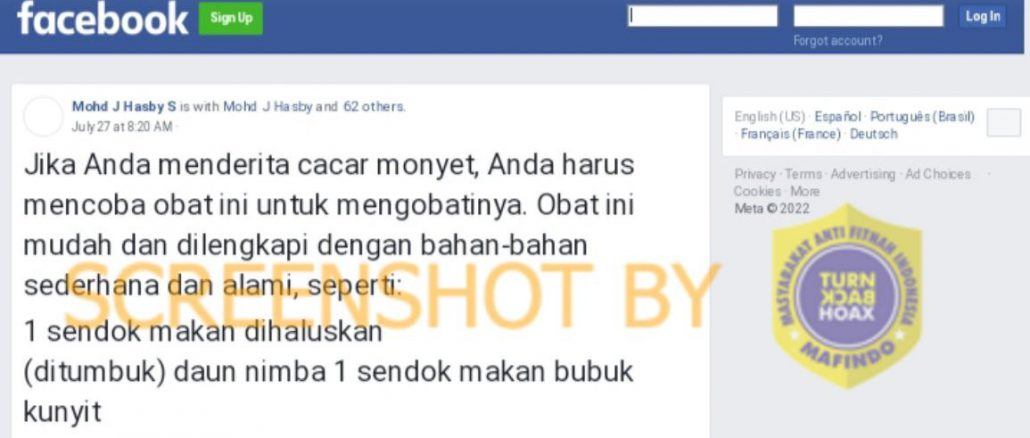Open the Mohd J Hasby S author link
Image resolution: width=1030 pixels, height=438 pixels.
pyautogui.click(x=124, y=106)
